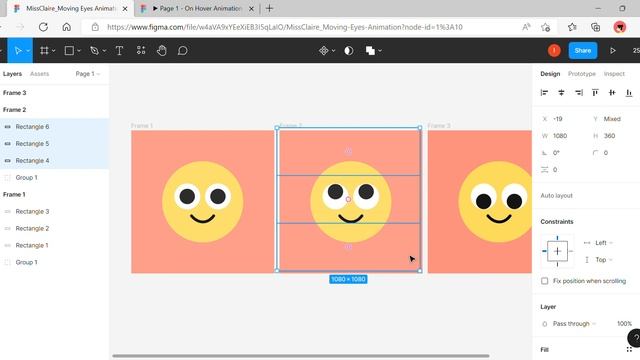This screenshot has width=640, height=360.
Task: Click the orange user avatar
Action: pyautogui.click(x=554, y=51)
